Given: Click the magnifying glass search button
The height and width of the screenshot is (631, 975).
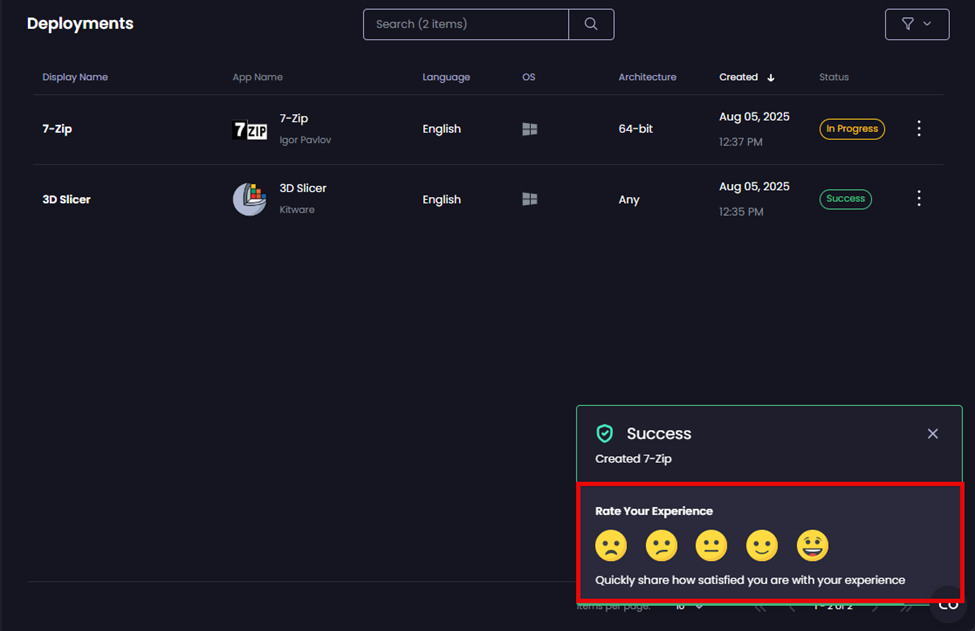Looking at the screenshot, I should (591, 24).
